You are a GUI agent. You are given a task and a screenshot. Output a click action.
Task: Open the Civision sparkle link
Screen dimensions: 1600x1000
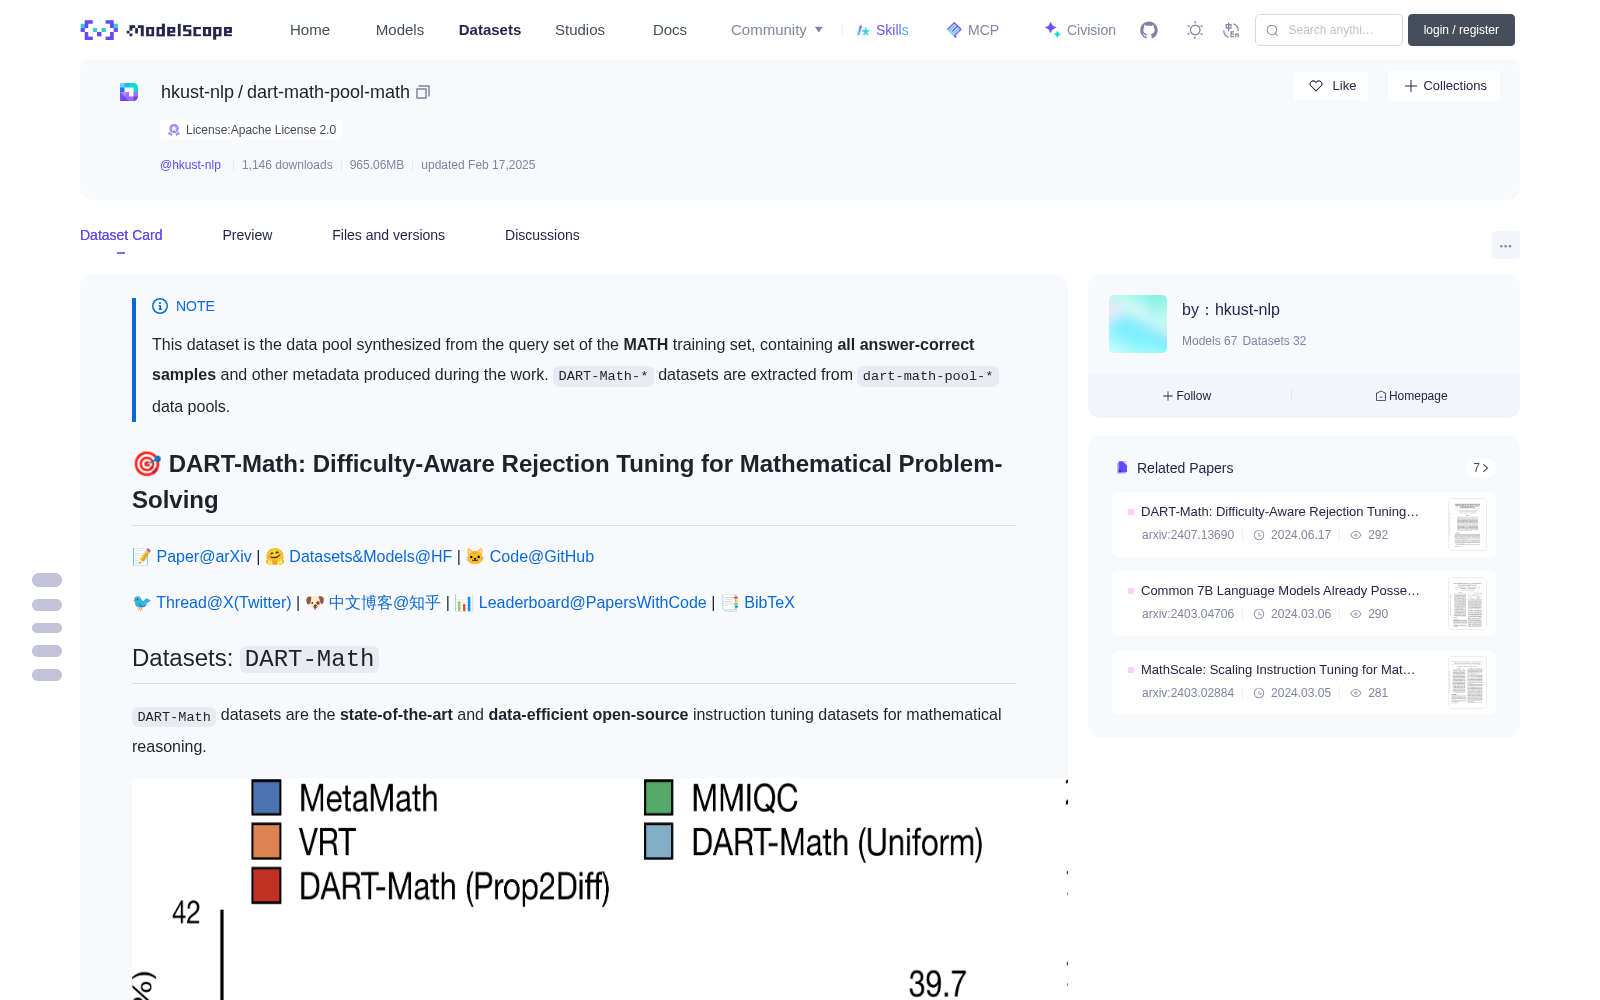click(x=1080, y=30)
